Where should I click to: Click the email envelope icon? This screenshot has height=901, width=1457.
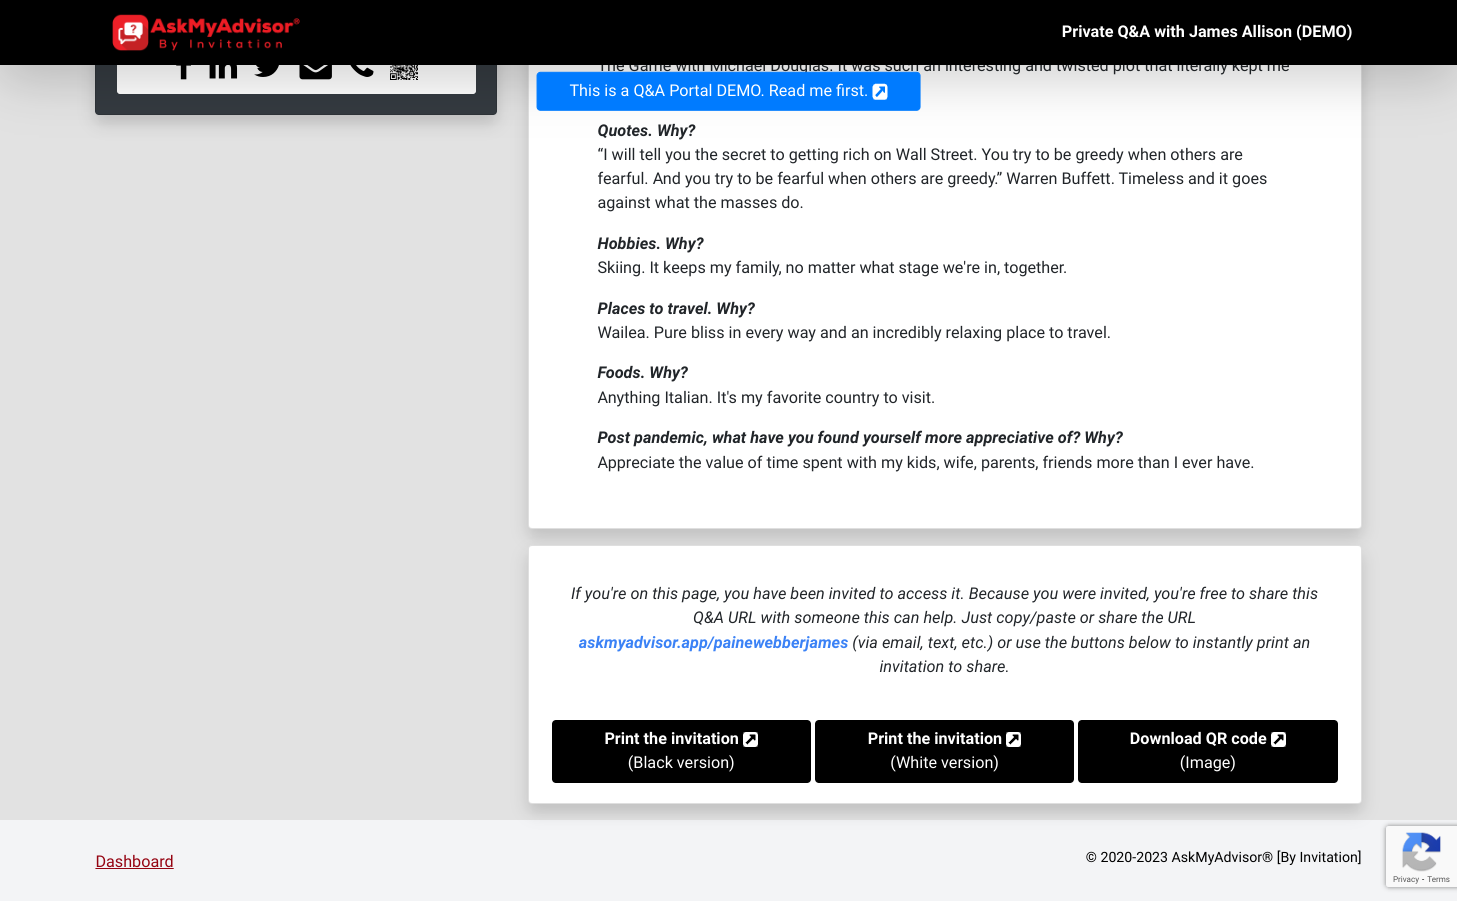point(315,71)
